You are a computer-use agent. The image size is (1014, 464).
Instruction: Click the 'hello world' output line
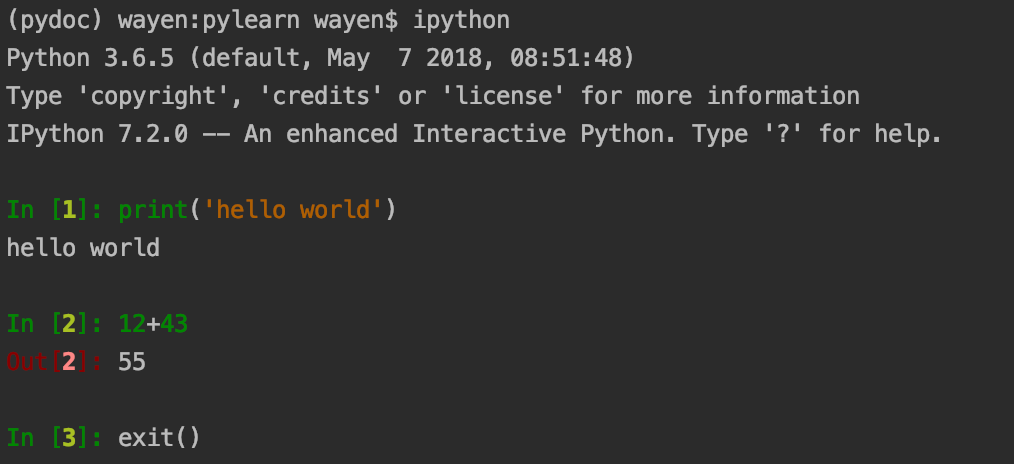click(83, 248)
